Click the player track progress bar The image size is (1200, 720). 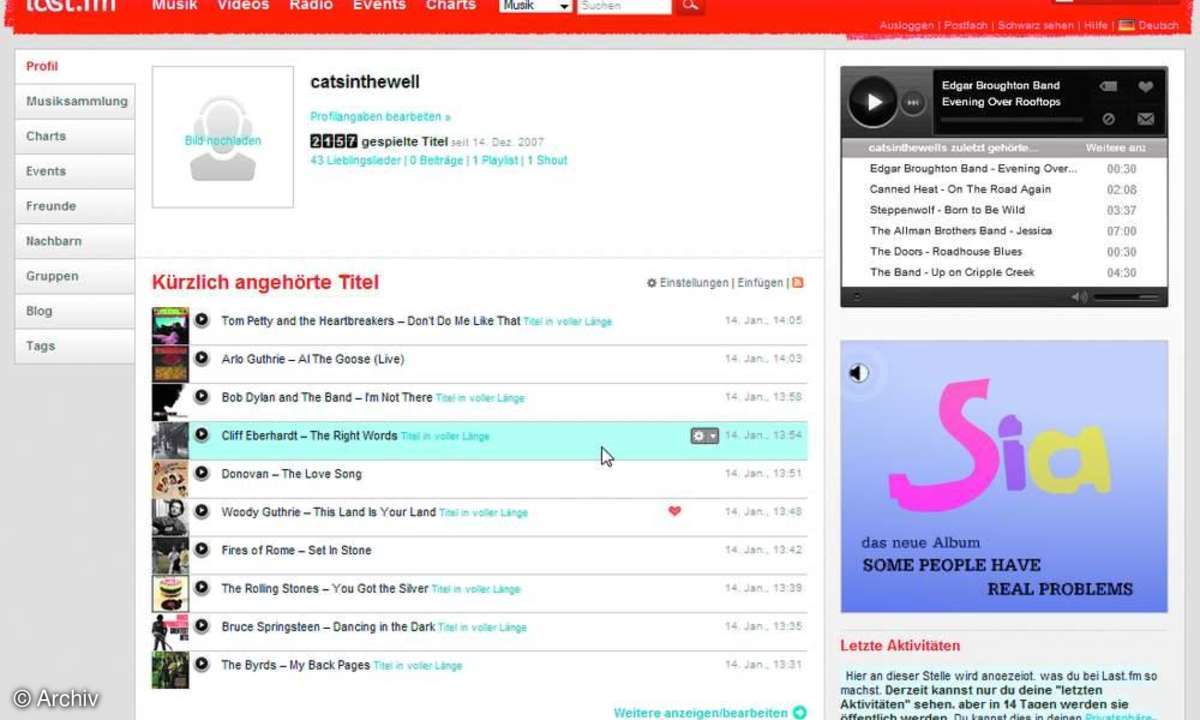[x=1011, y=120]
